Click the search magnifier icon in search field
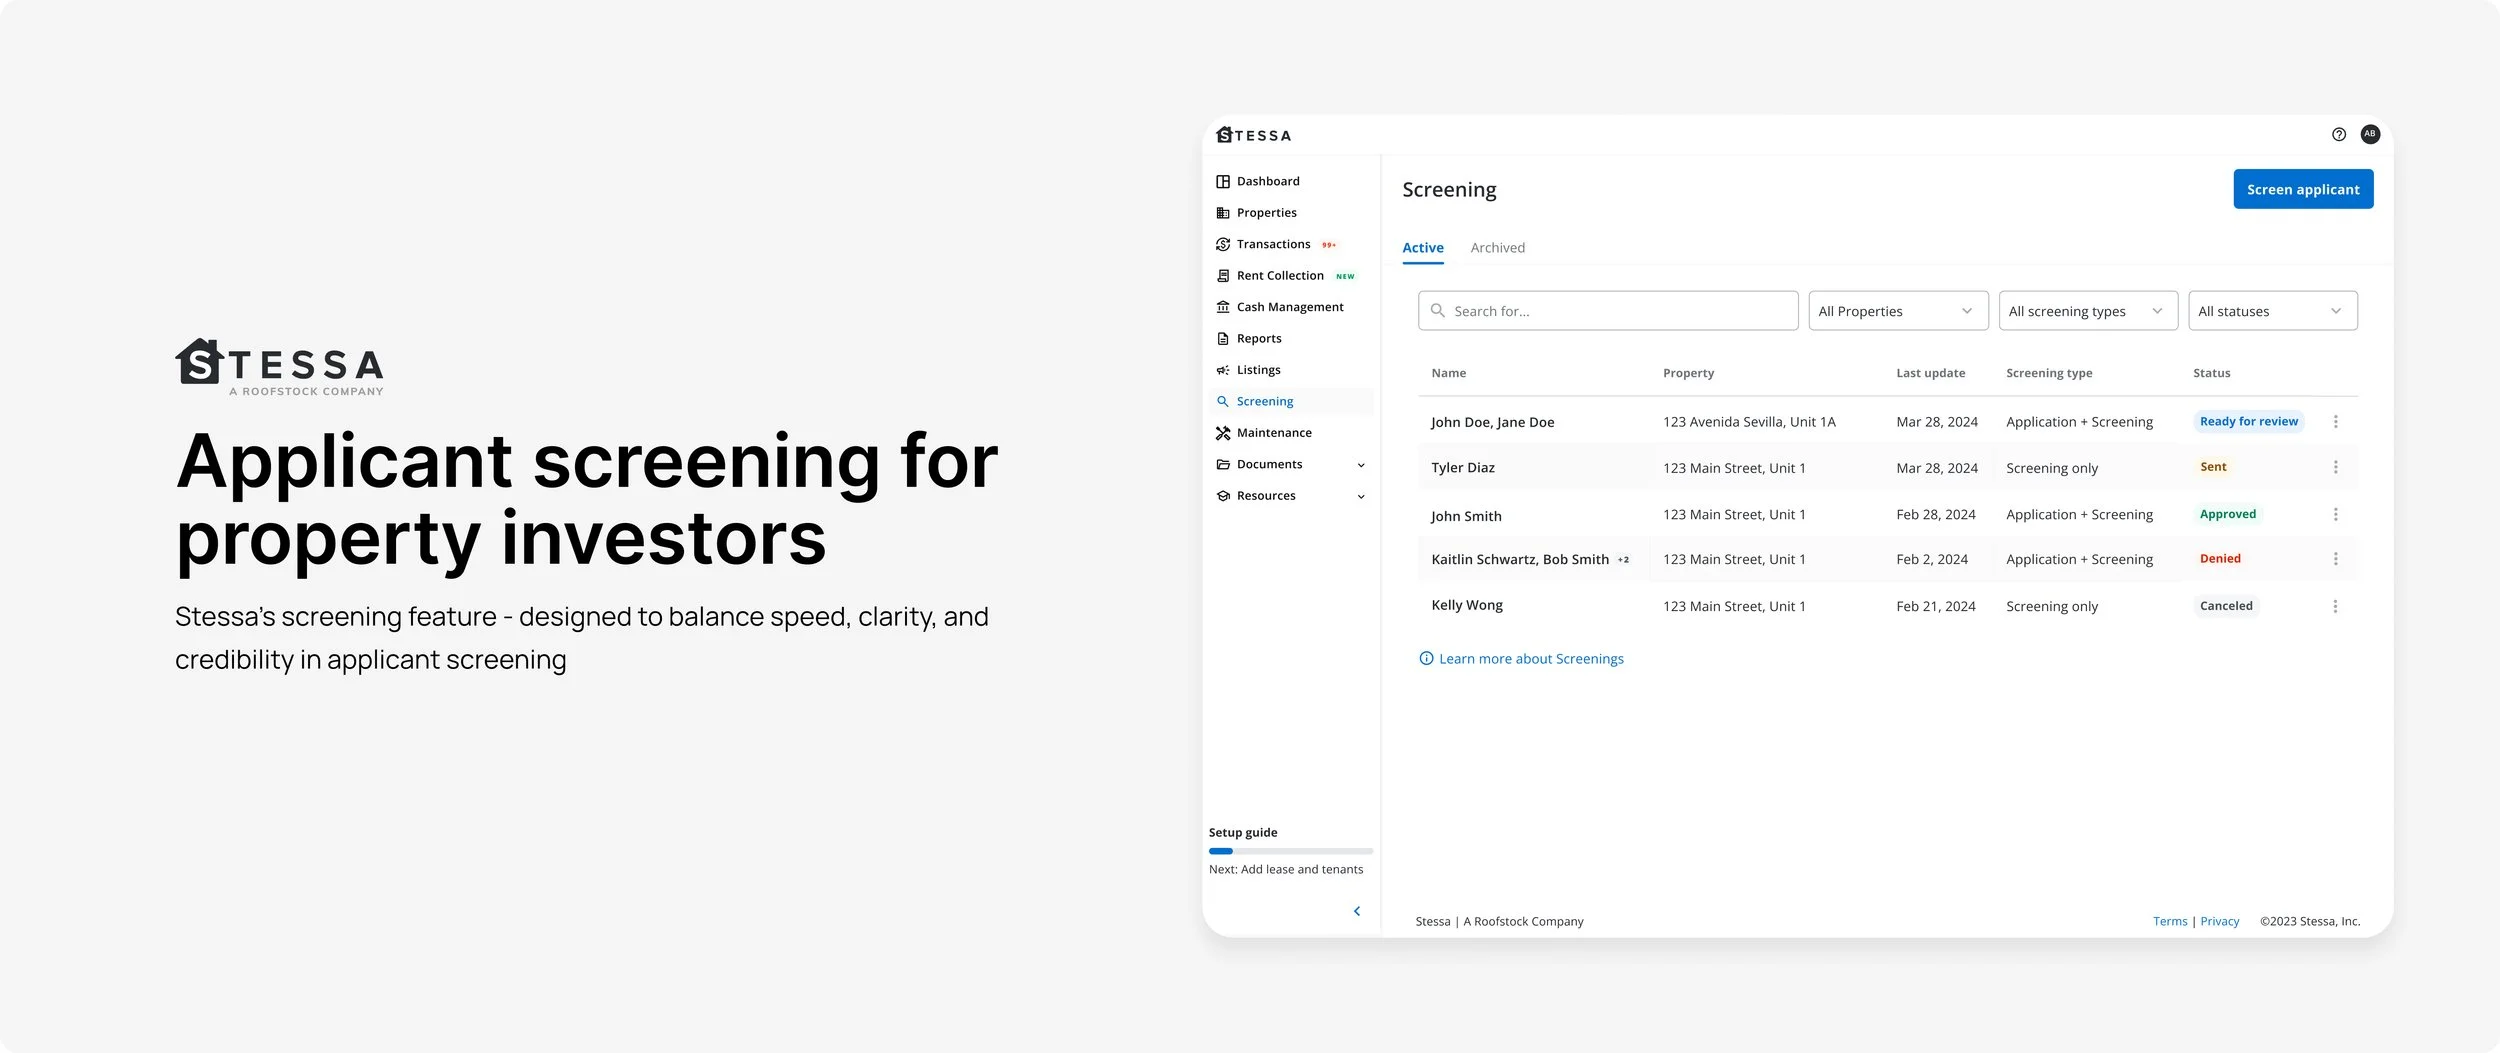This screenshot has width=2500, height=1053. 1437,311
